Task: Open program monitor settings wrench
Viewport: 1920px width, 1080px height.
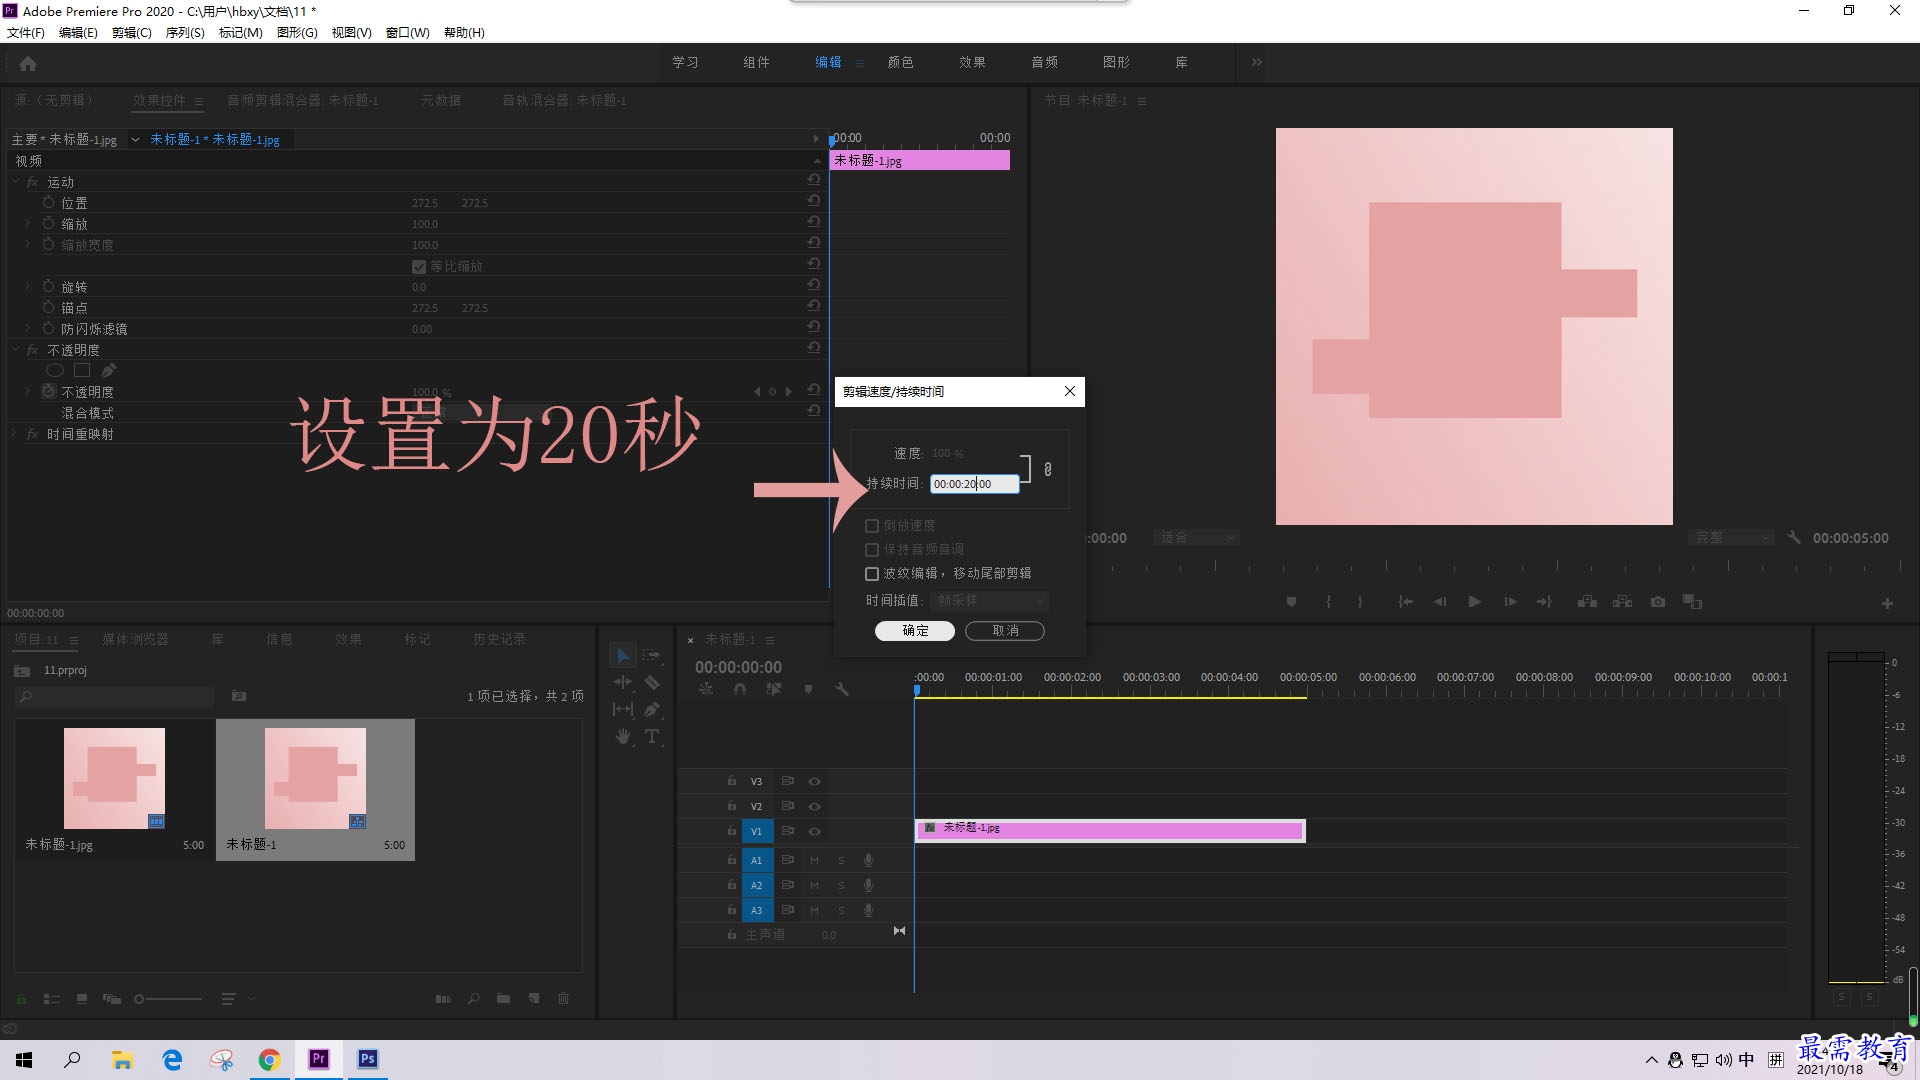Action: point(1794,537)
